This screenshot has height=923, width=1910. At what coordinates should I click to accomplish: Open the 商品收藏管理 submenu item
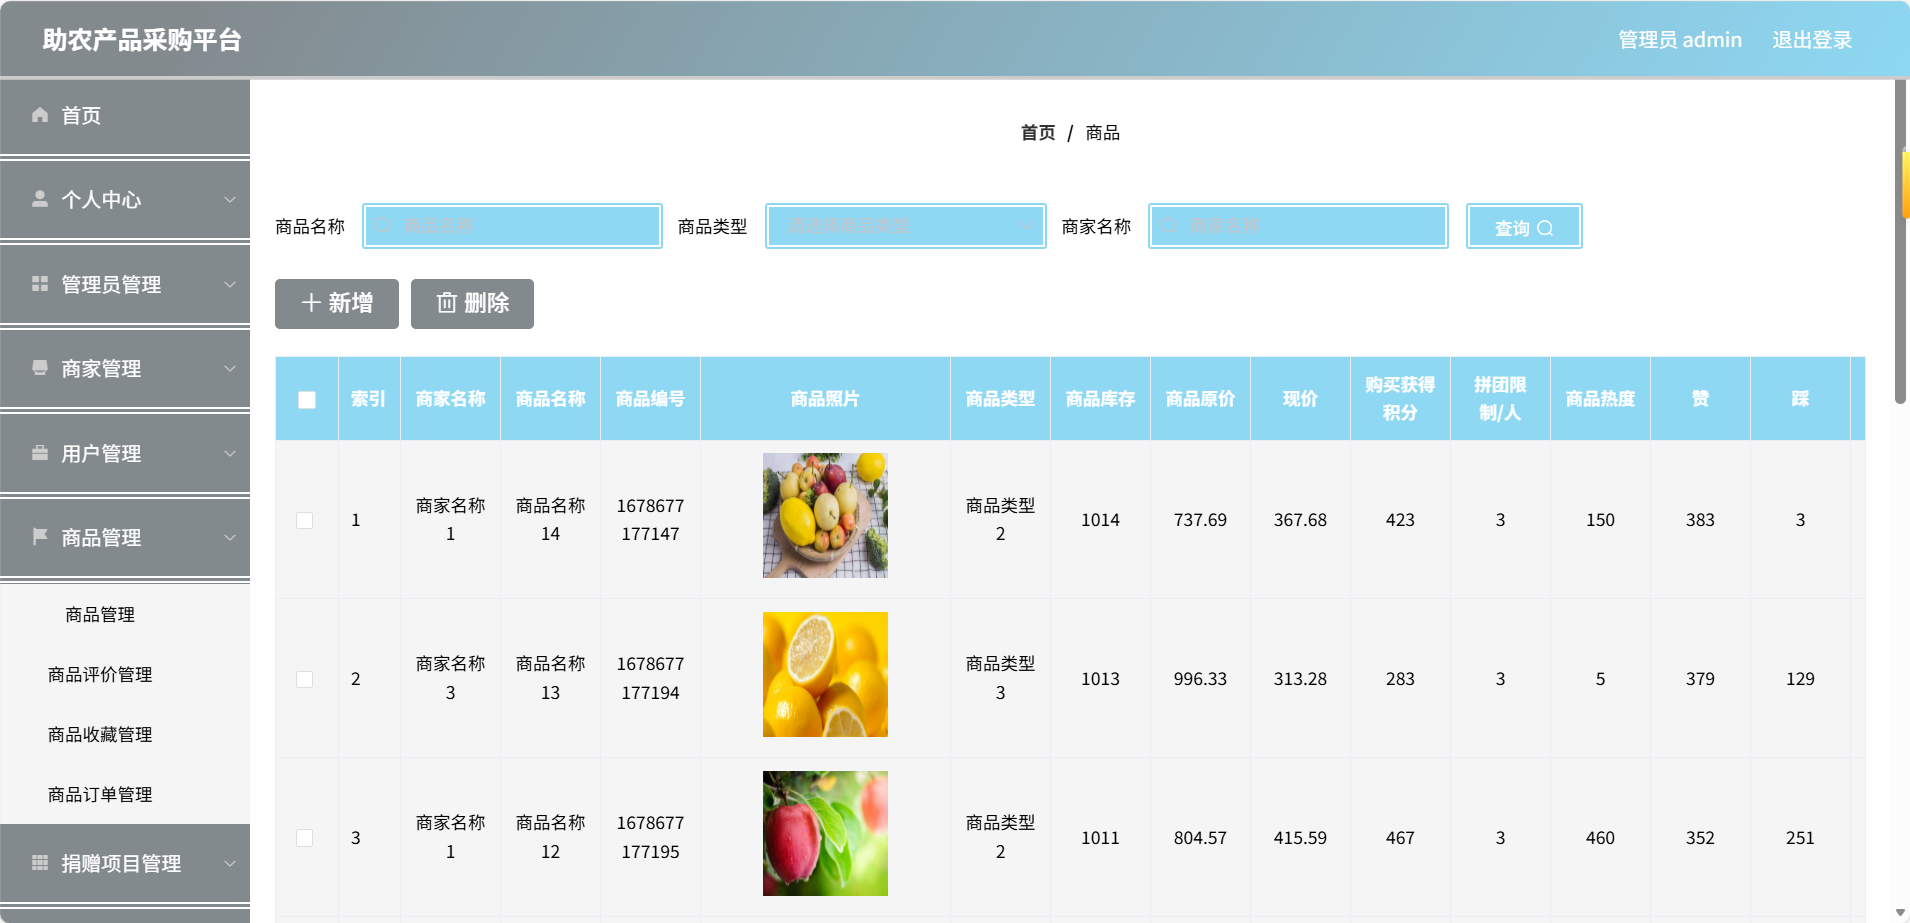point(100,735)
